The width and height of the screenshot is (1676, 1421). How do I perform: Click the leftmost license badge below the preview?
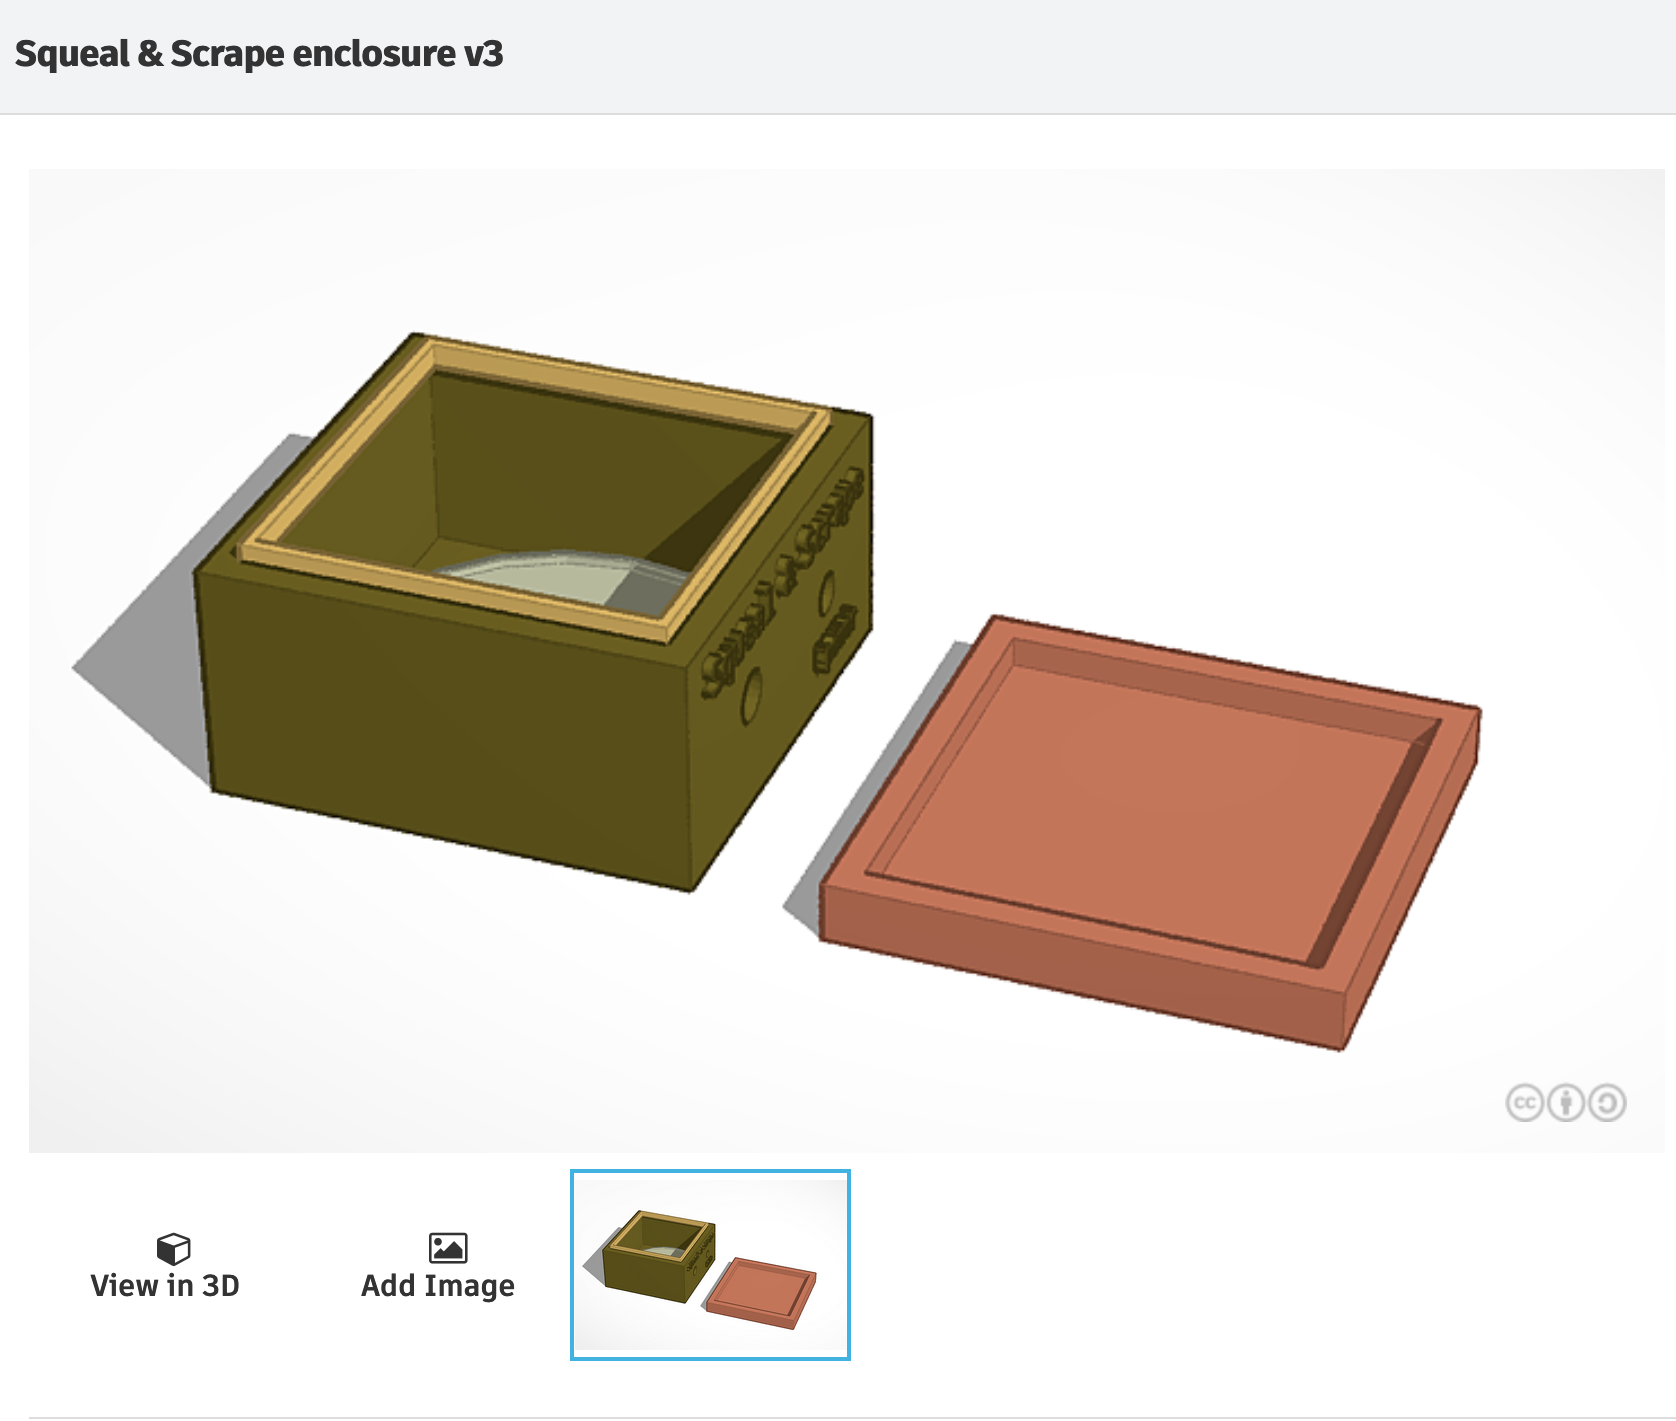click(x=1524, y=1103)
